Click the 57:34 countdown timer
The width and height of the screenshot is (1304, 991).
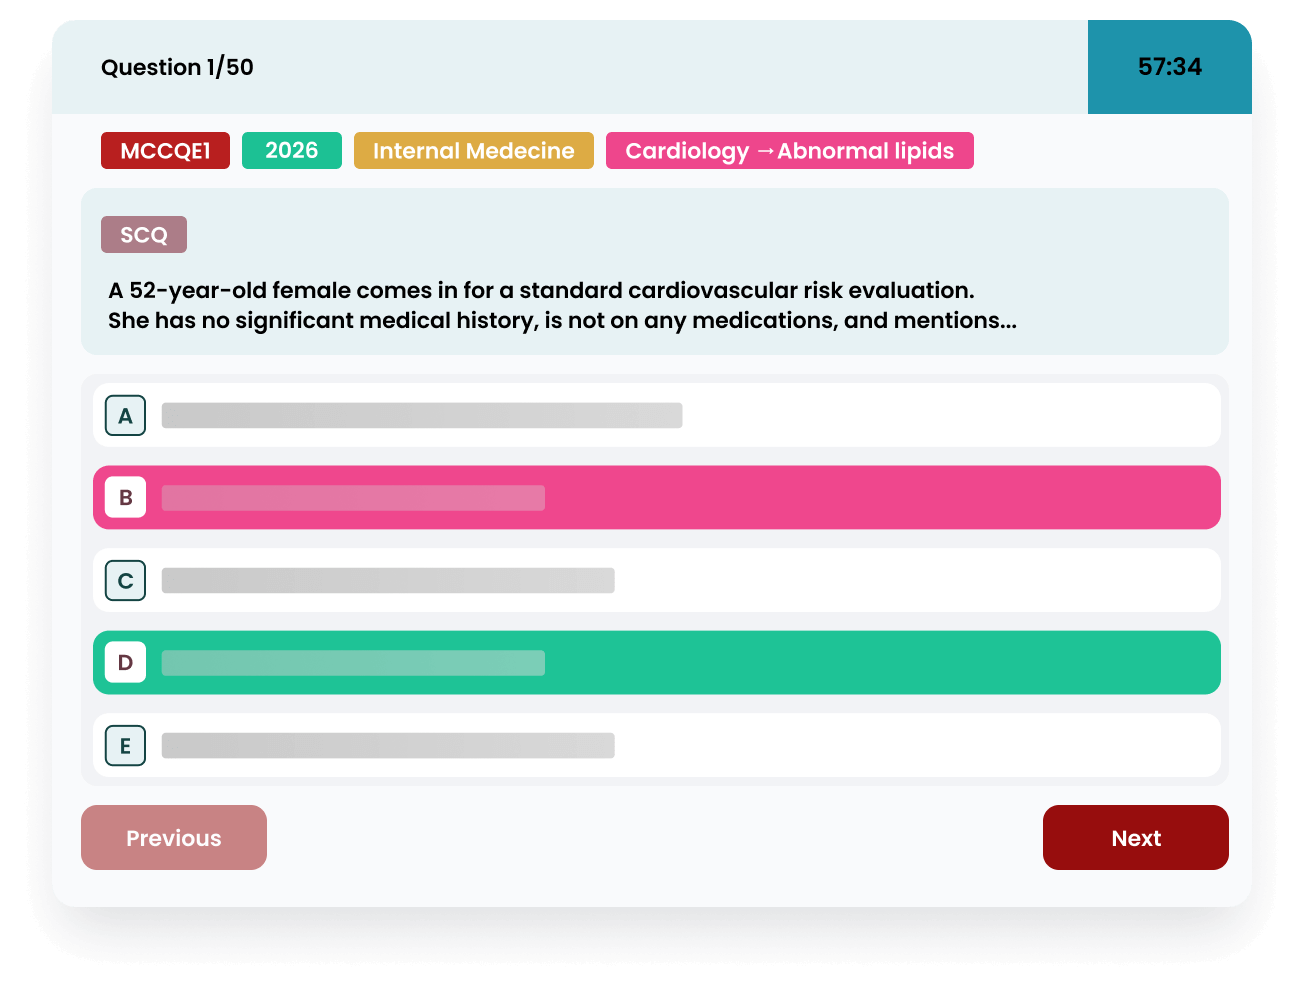pyautogui.click(x=1169, y=67)
